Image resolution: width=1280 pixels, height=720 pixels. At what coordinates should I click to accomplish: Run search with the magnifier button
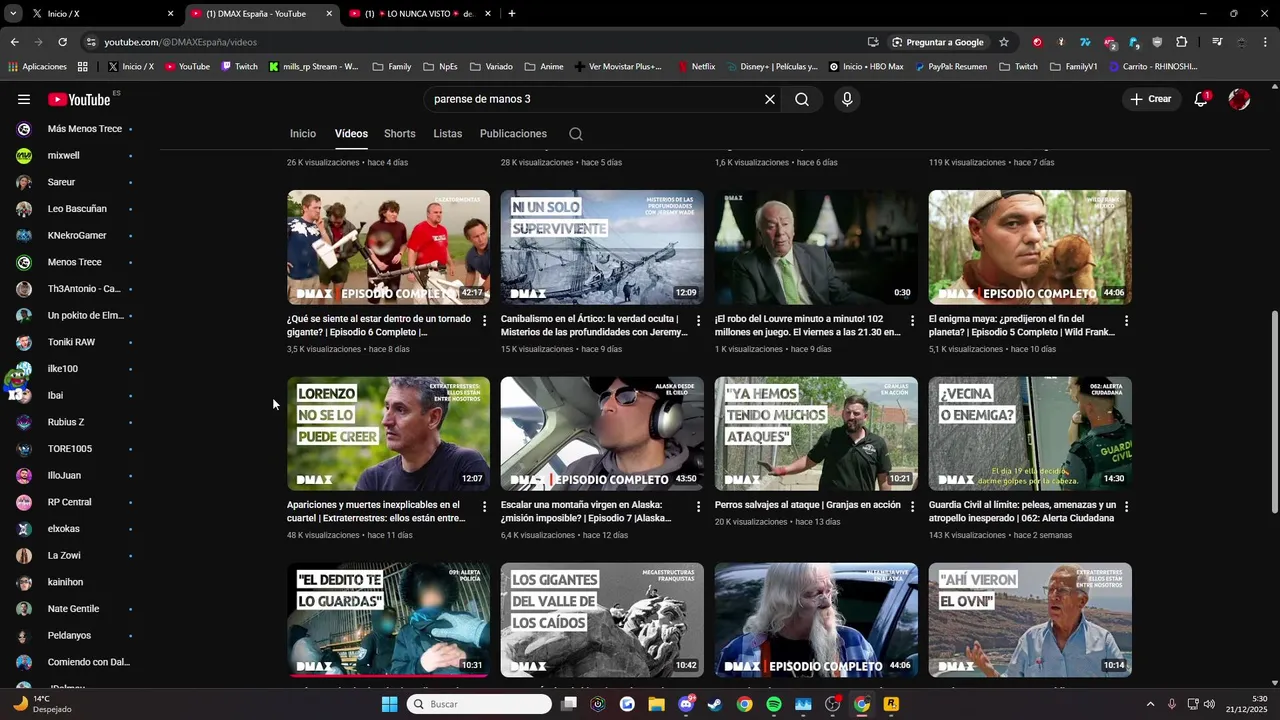click(x=802, y=99)
